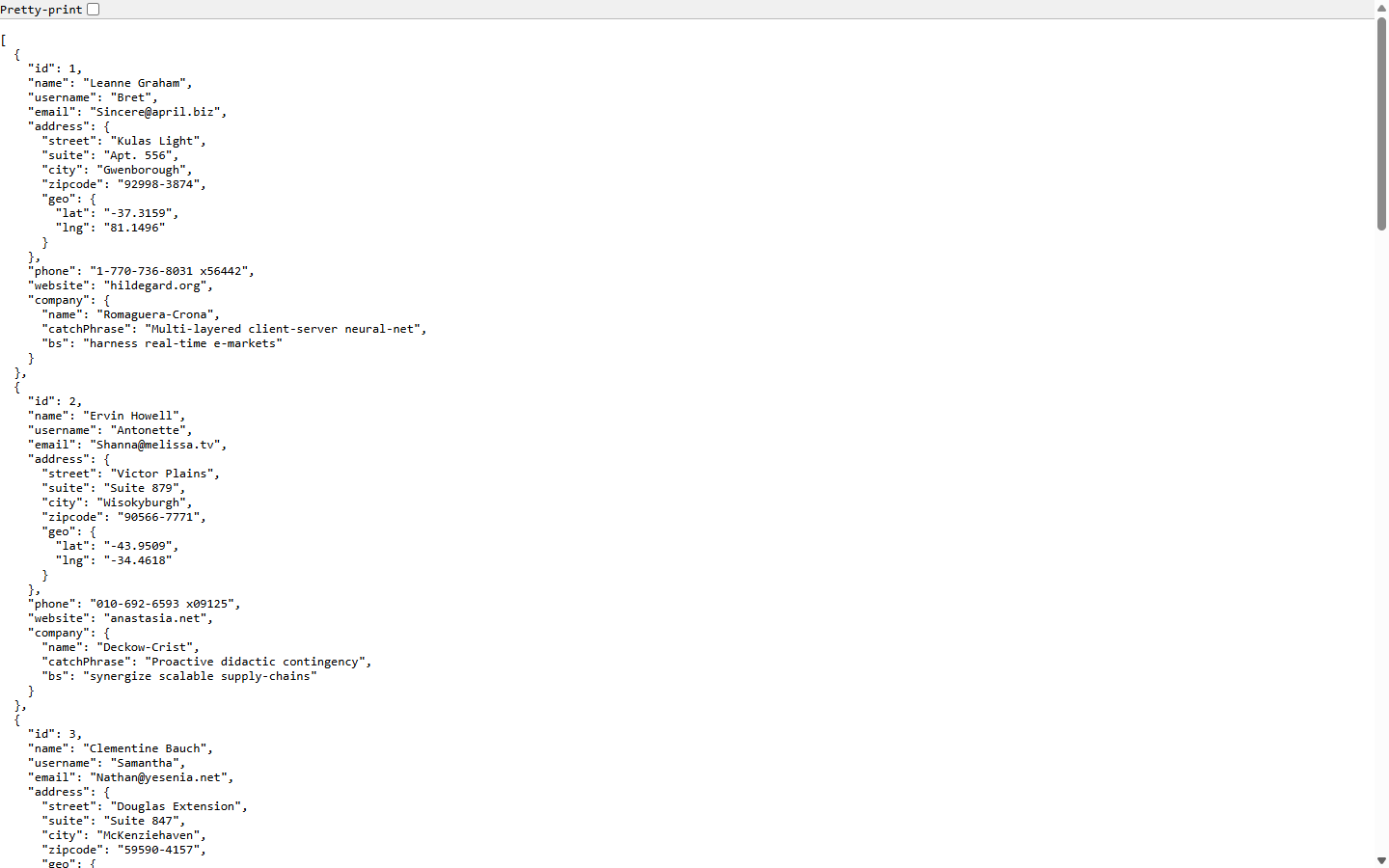Select the email "Nathan@yesenia.net"
The width and height of the screenshot is (1389, 868).
(x=160, y=777)
